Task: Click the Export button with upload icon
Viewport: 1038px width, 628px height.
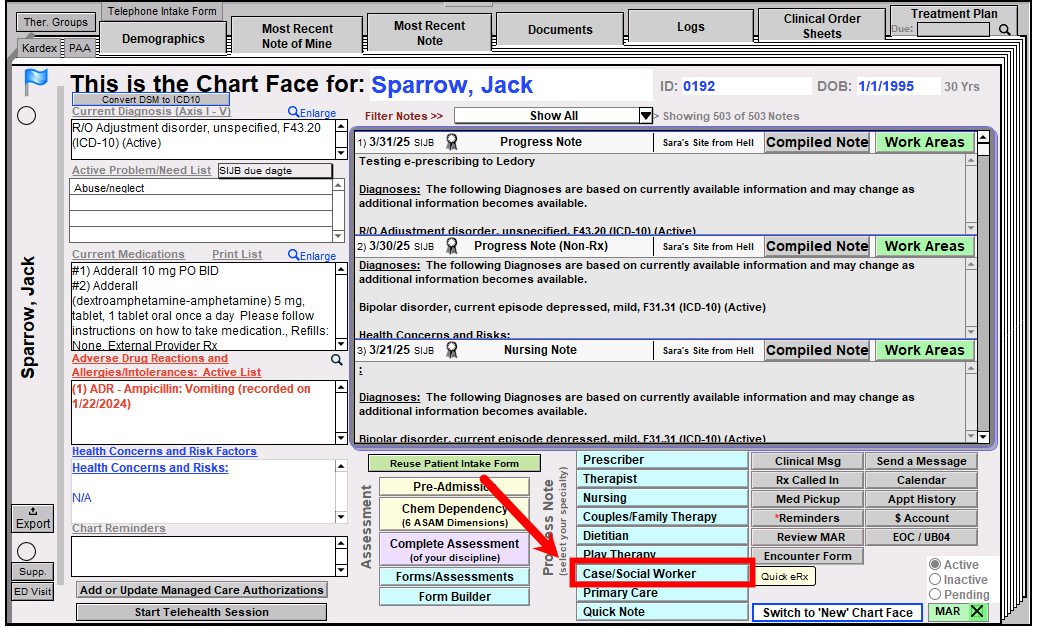Action: point(33,518)
